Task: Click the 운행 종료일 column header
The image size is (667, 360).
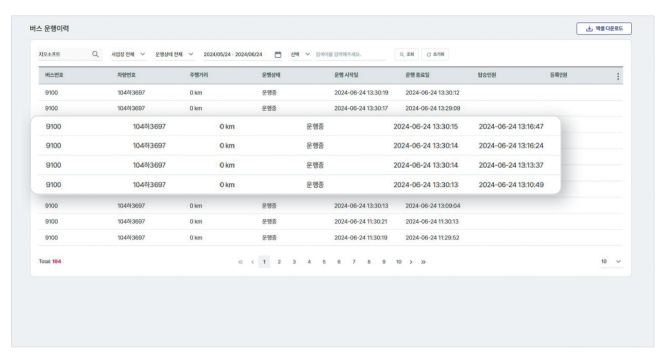Action: (417, 75)
